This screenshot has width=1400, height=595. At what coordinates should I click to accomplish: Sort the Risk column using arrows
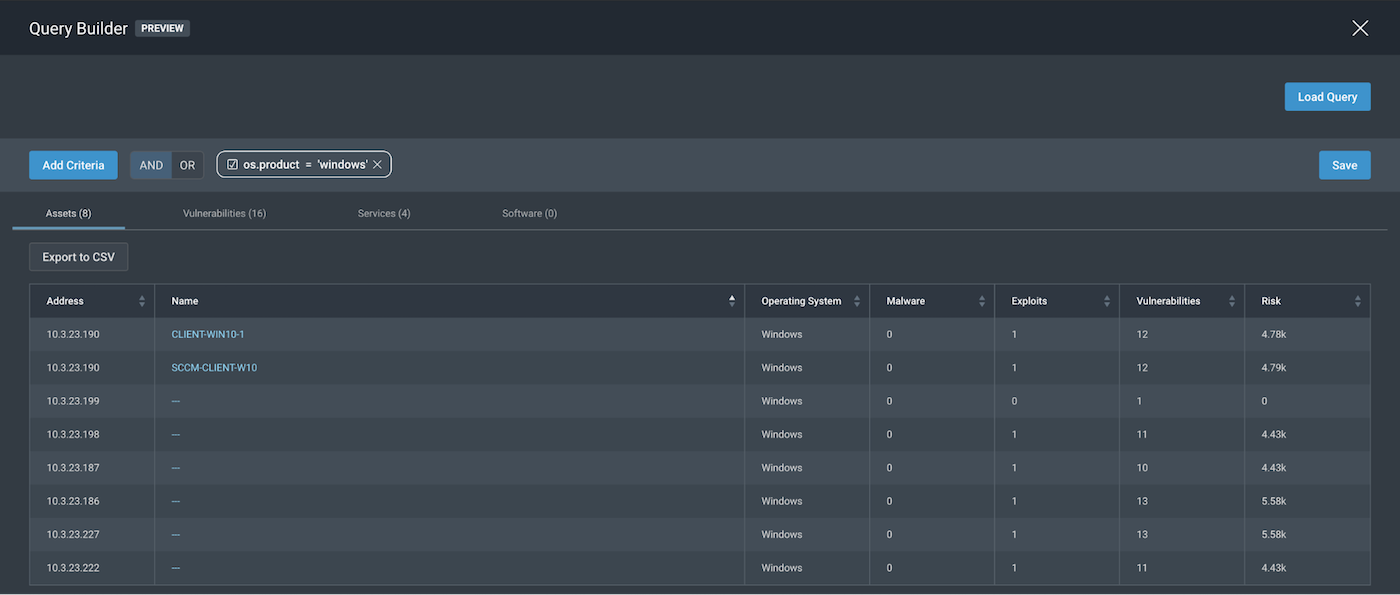[1357, 301]
